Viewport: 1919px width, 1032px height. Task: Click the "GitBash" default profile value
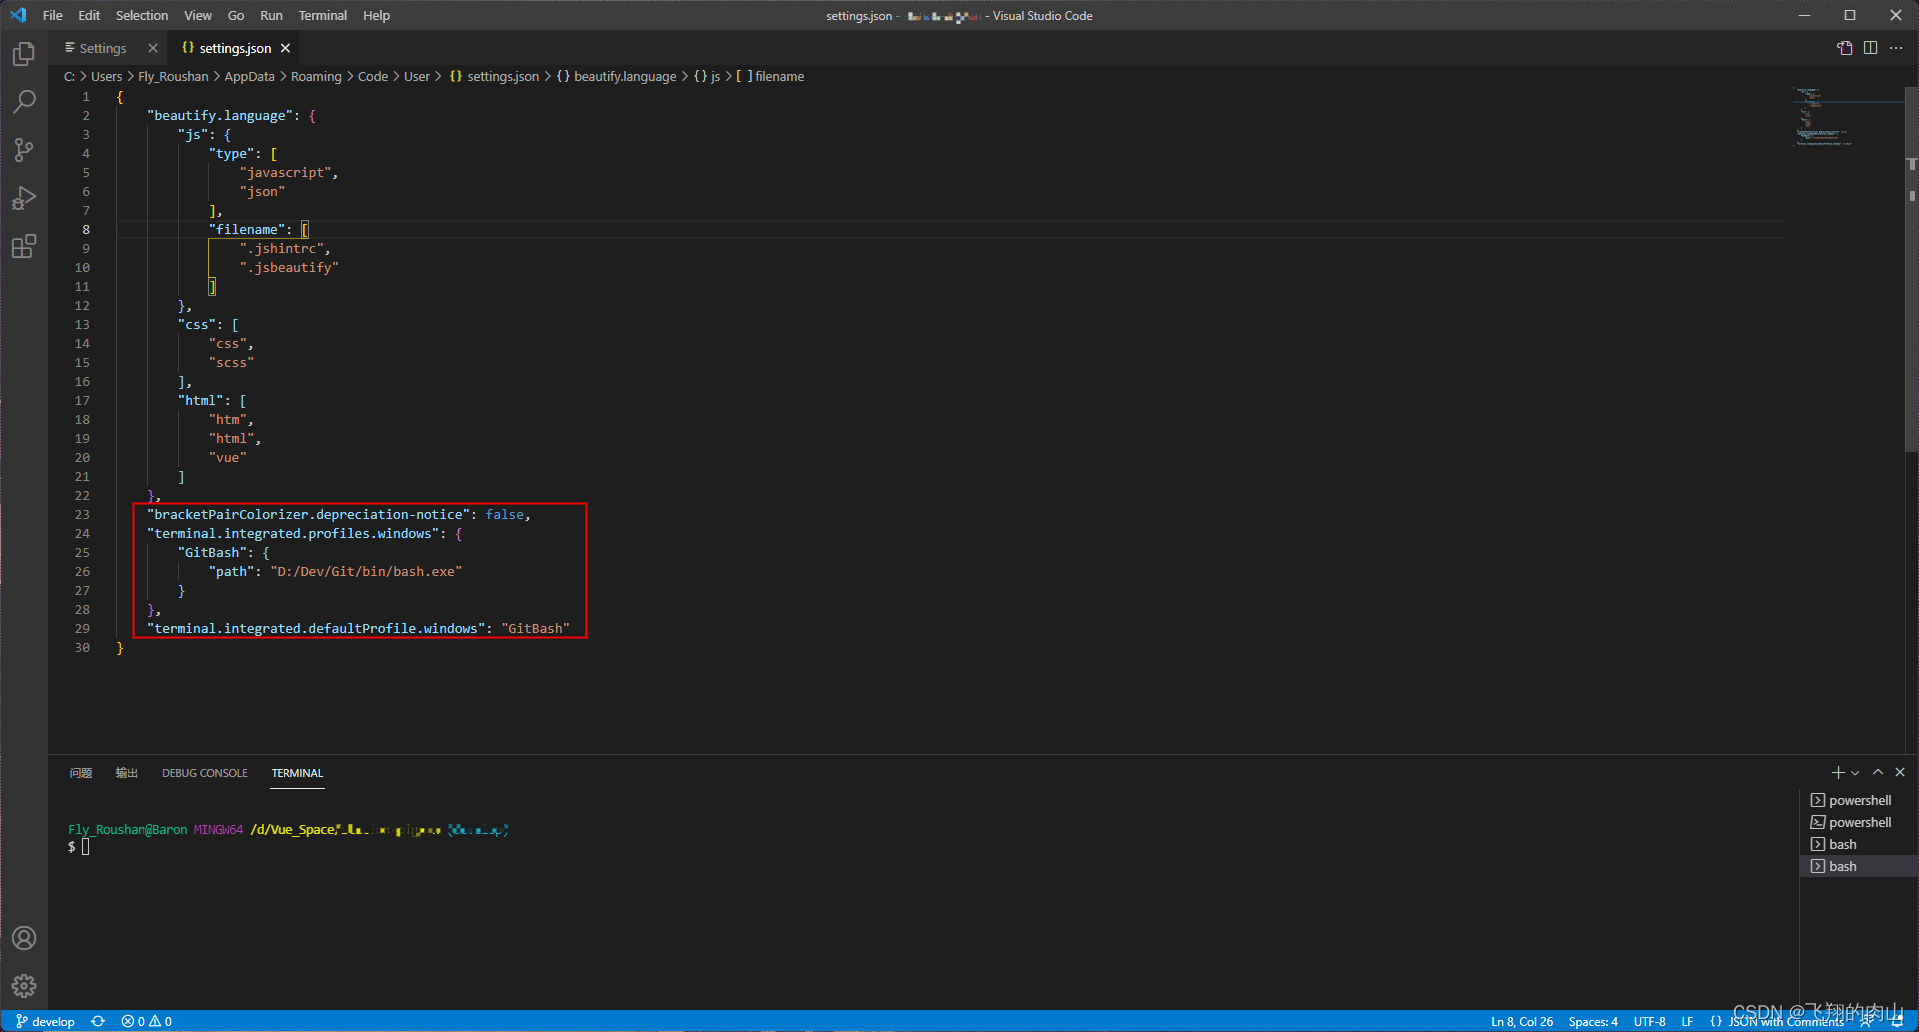(536, 629)
